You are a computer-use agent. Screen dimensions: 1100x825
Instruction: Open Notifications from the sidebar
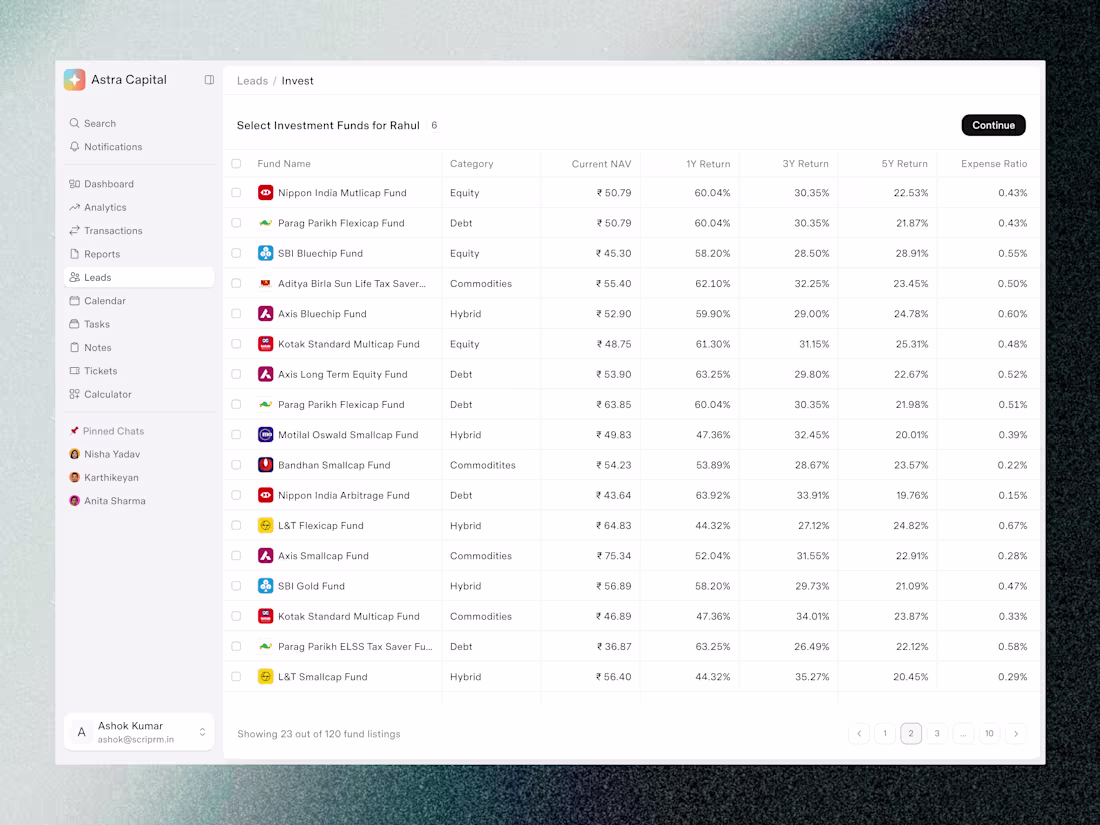pos(113,147)
